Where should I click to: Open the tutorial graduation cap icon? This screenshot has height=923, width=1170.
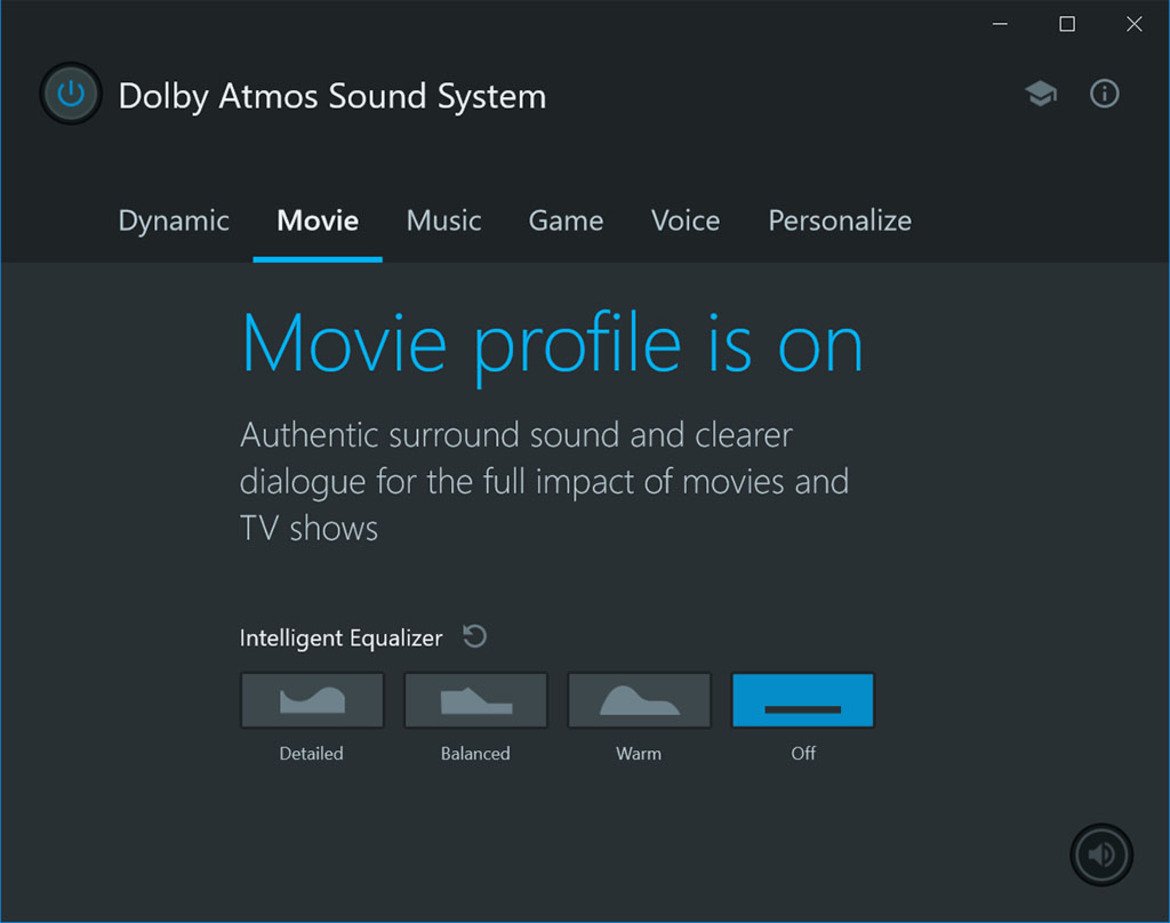click(1040, 94)
